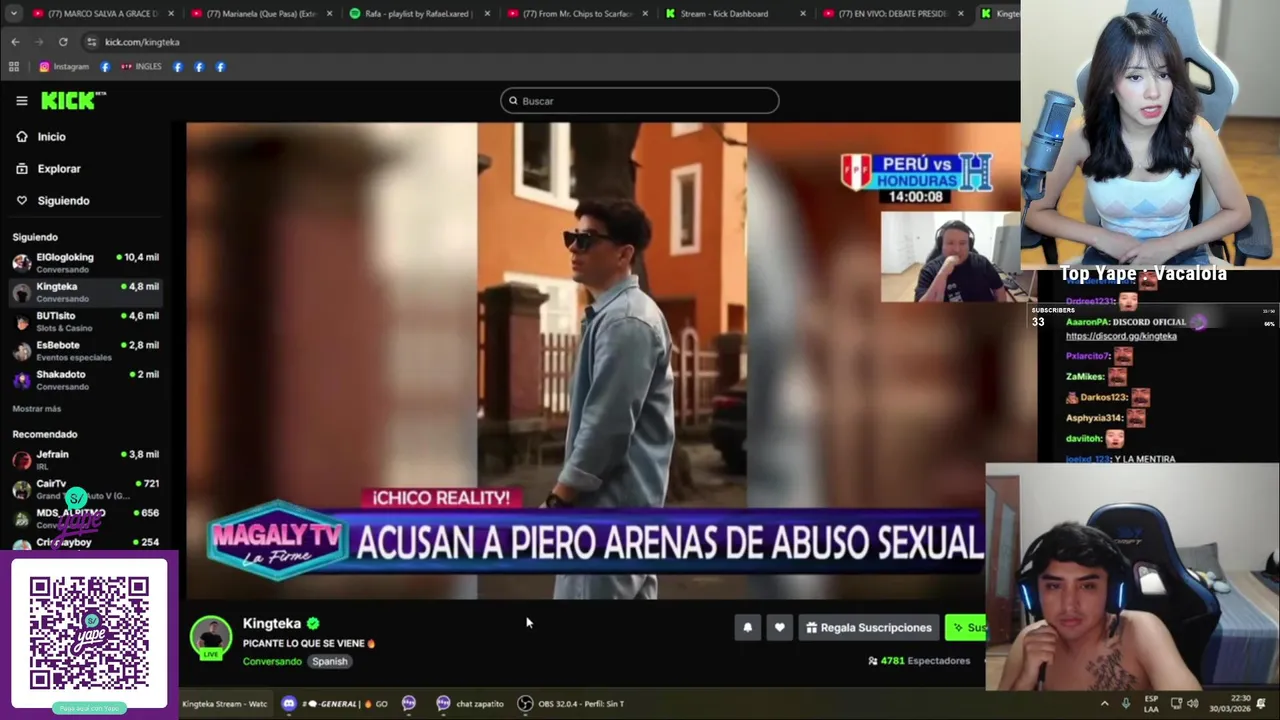Click the browser back arrow

click(15, 42)
